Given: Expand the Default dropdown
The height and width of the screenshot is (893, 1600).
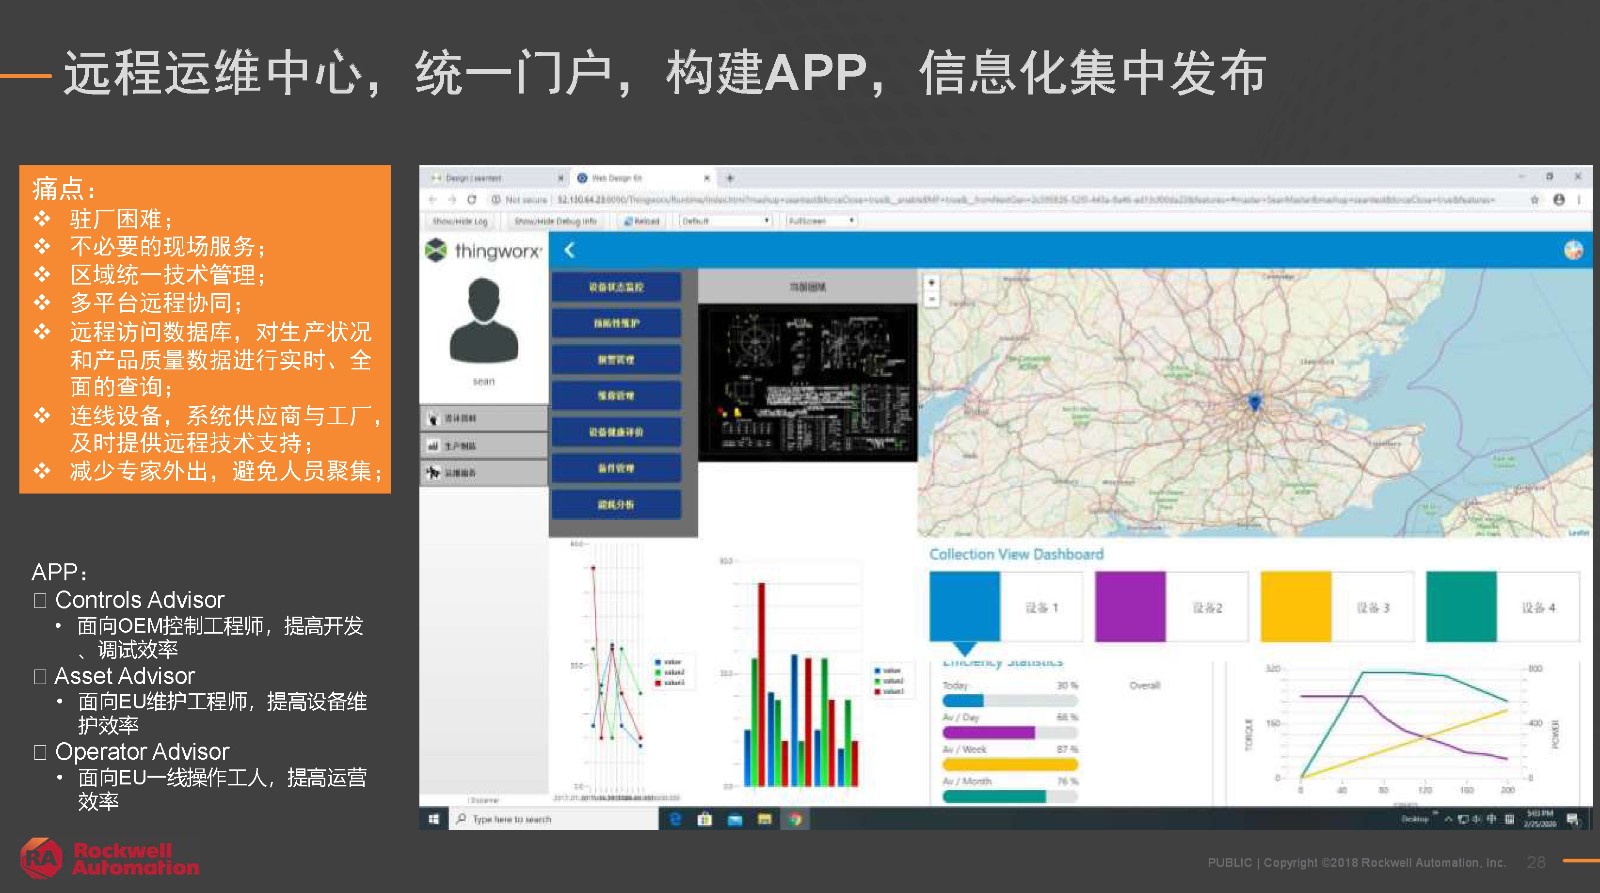Looking at the screenshot, I should click(725, 221).
